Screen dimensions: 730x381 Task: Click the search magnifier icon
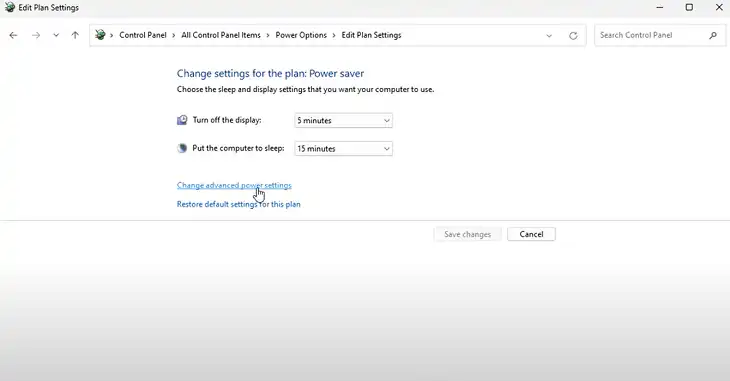coord(713,35)
